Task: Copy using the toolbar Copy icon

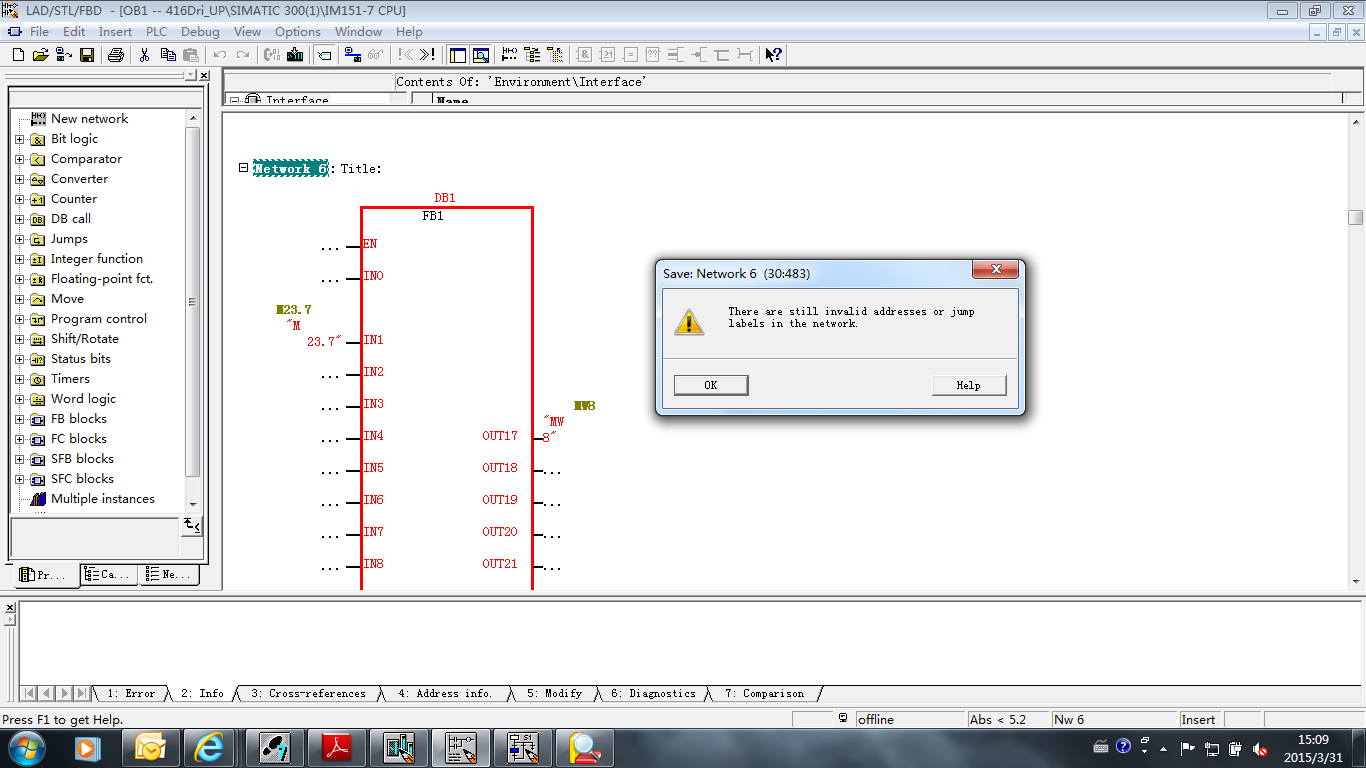Action: [x=168, y=55]
